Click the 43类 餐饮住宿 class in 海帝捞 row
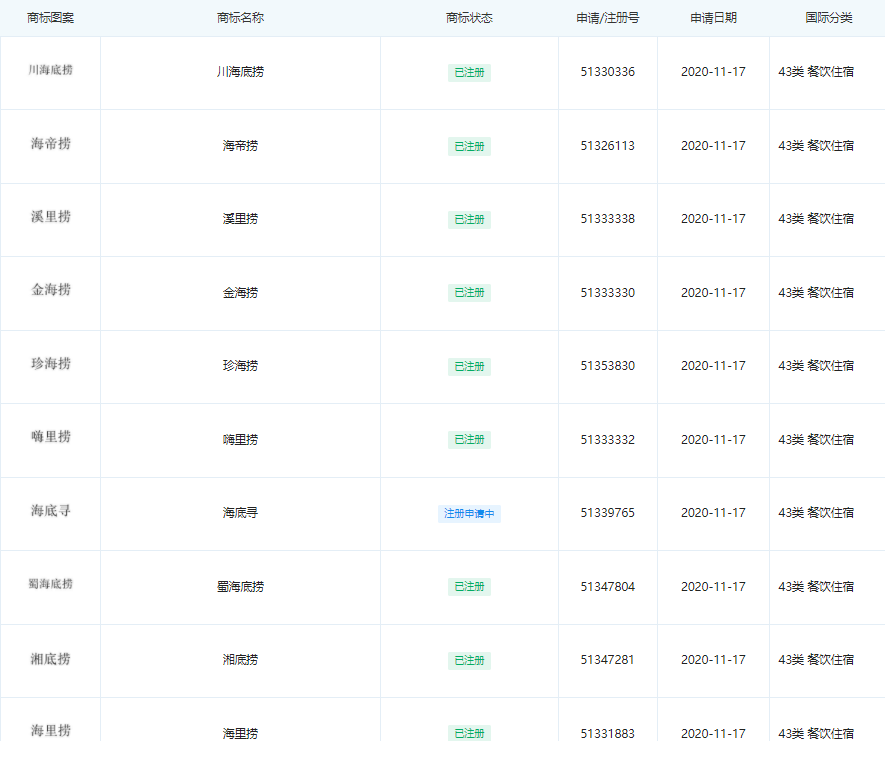The image size is (885, 761). [816, 146]
